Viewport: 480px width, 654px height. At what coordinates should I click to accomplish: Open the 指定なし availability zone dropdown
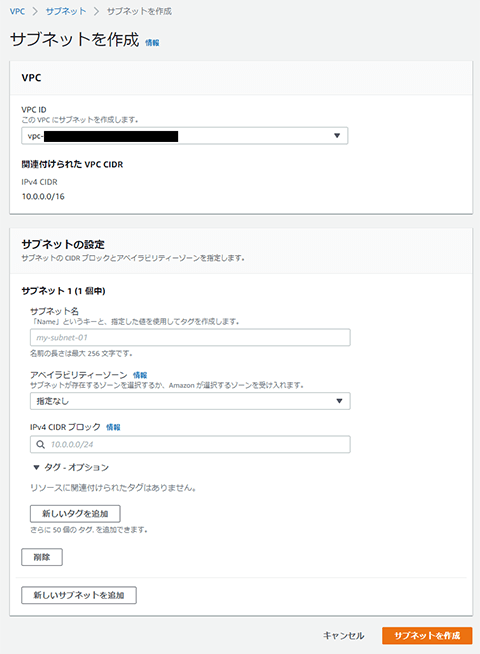(190, 401)
